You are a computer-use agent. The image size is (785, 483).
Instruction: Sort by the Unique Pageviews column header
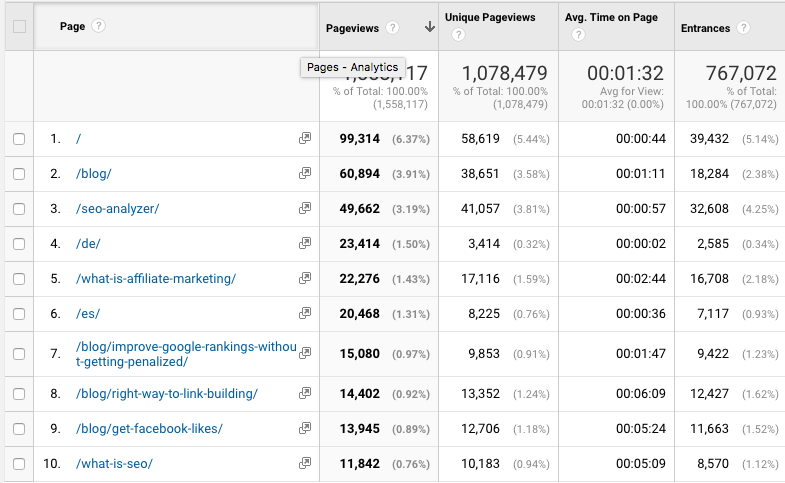[x=490, y=17]
